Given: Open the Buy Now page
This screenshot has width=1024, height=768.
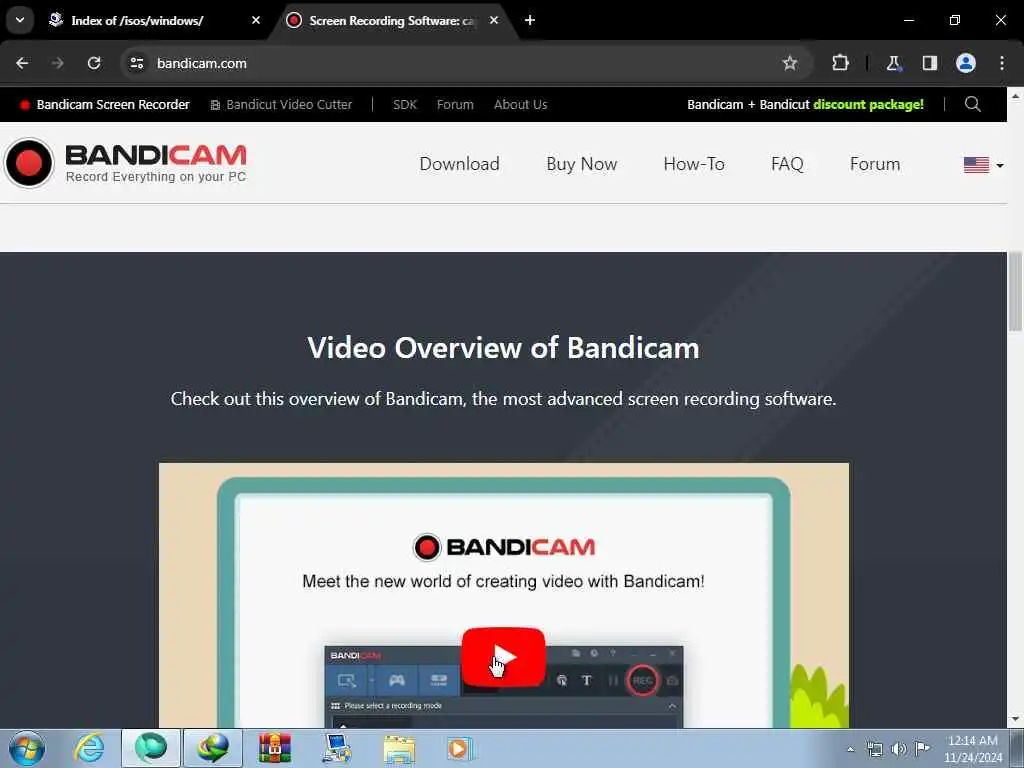Looking at the screenshot, I should [581, 164].
